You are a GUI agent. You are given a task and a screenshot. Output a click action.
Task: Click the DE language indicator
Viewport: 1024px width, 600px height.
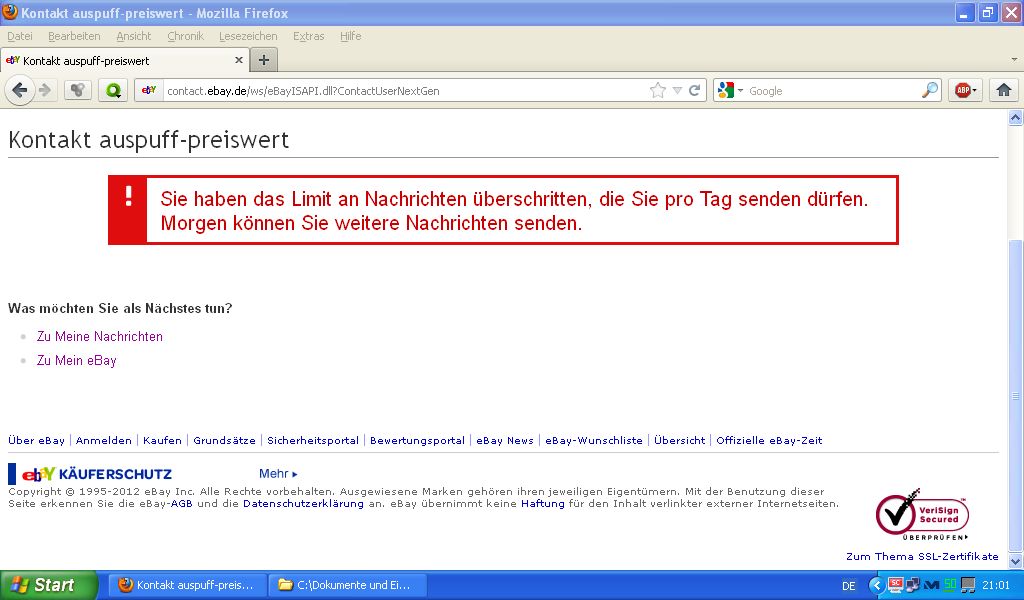848,586
